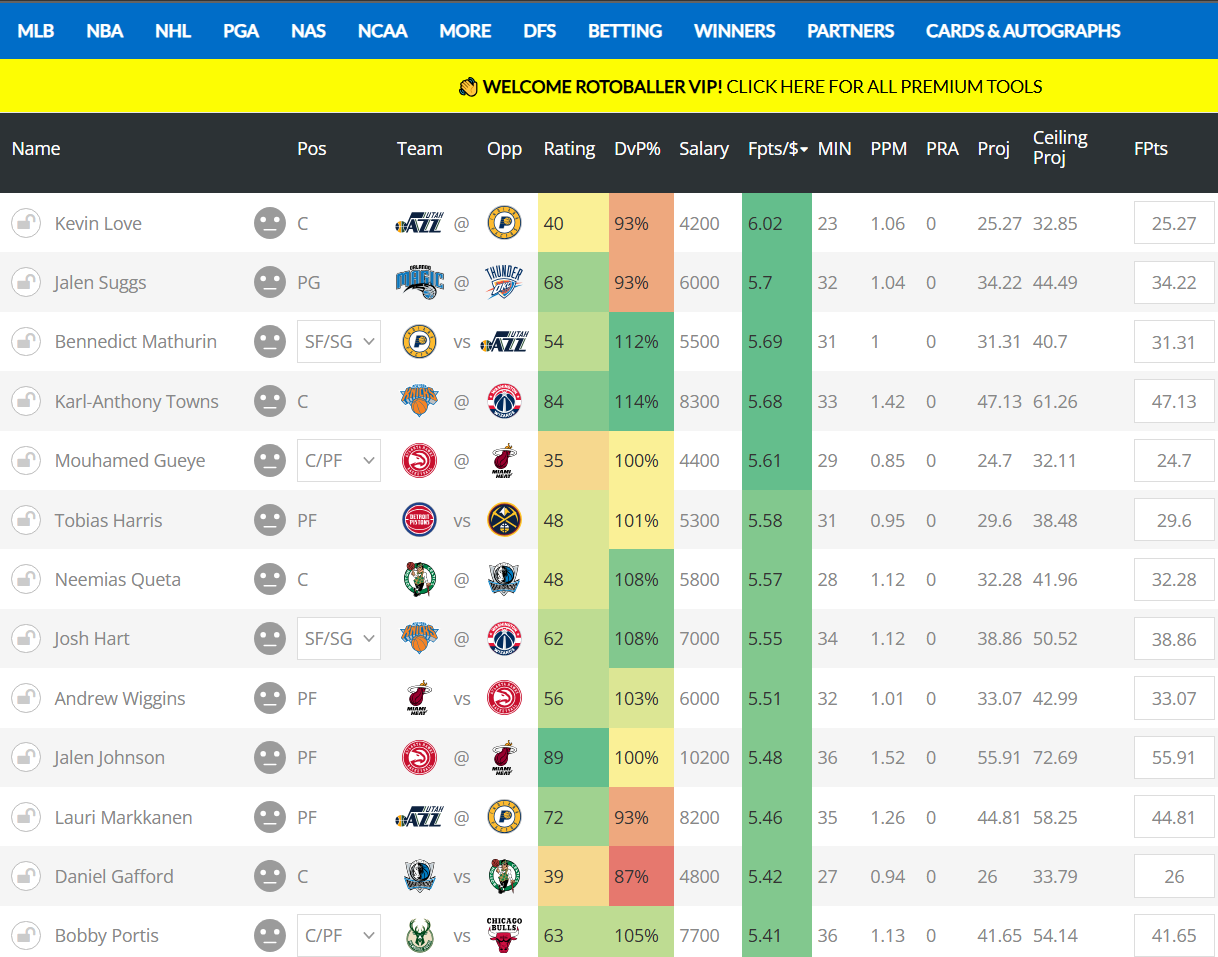Expand Mouhamed Gueye's C/PF position selector
Screen dimensions: 1218x957
pos(338,461)
